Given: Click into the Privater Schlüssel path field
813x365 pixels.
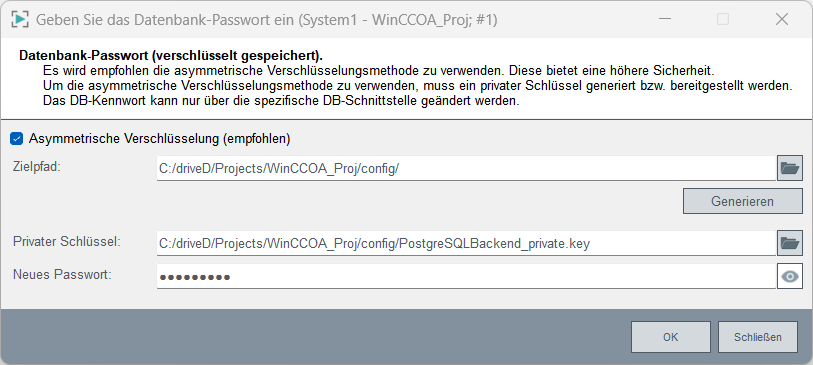Looking at the screenshot, I should pos(466,243).
